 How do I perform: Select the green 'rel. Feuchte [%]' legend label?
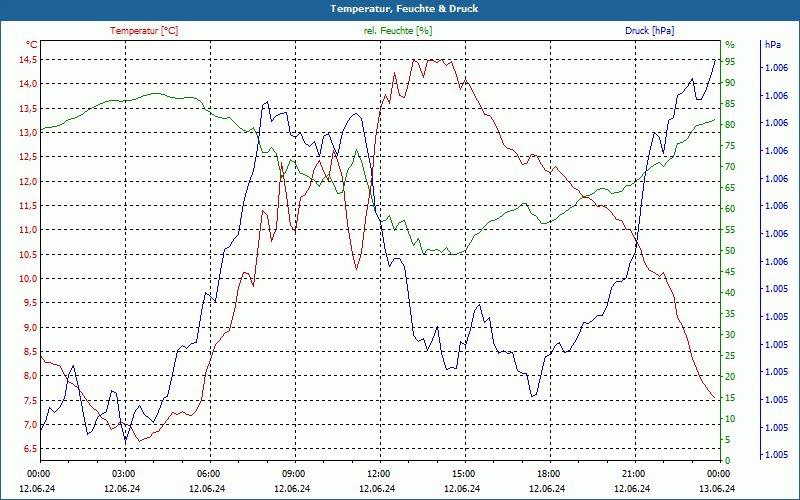398,31
